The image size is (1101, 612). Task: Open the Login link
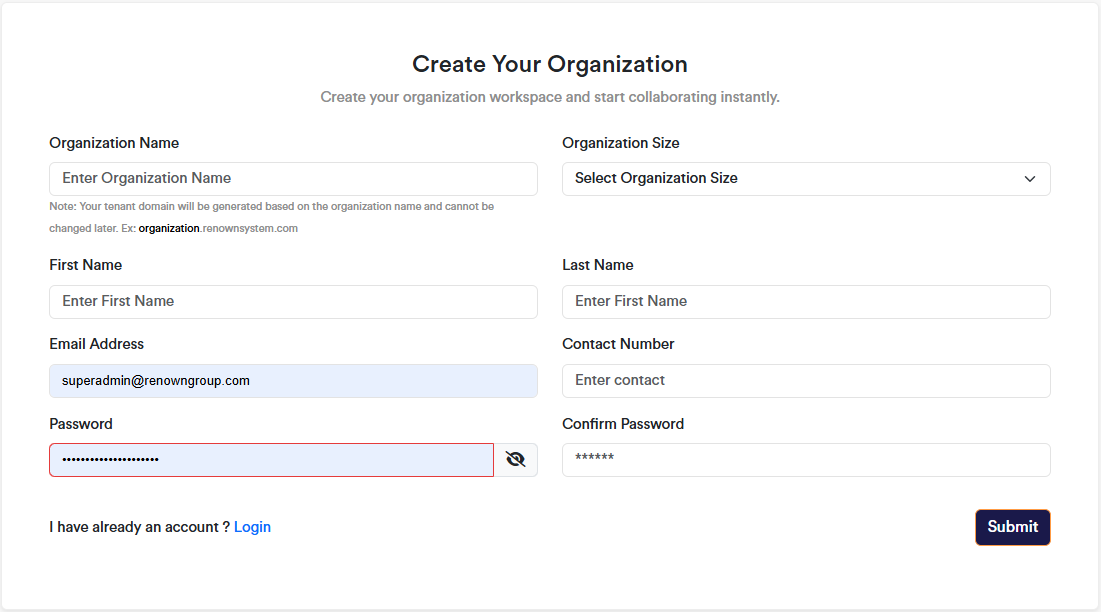(x=252, y=527)
